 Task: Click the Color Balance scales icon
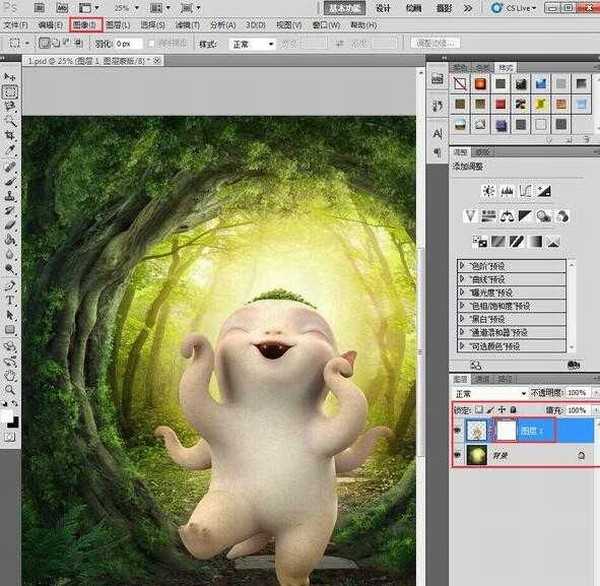click(x=506, y=215)
